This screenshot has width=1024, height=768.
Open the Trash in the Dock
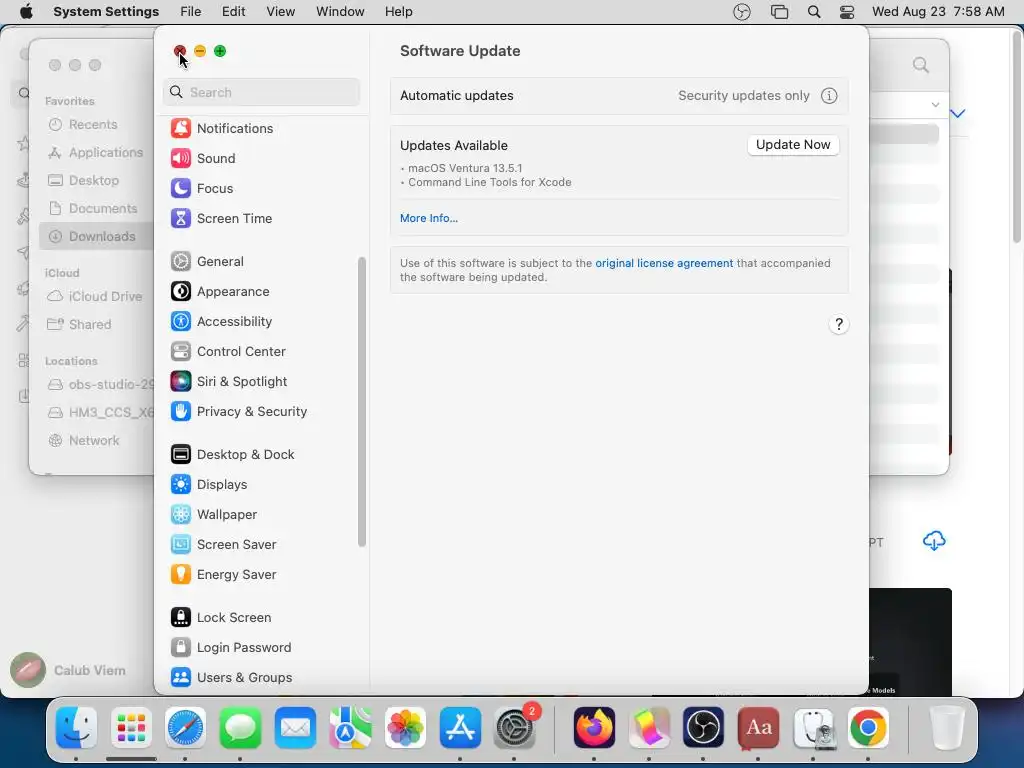pyautogui.click(x=947, y=728)
